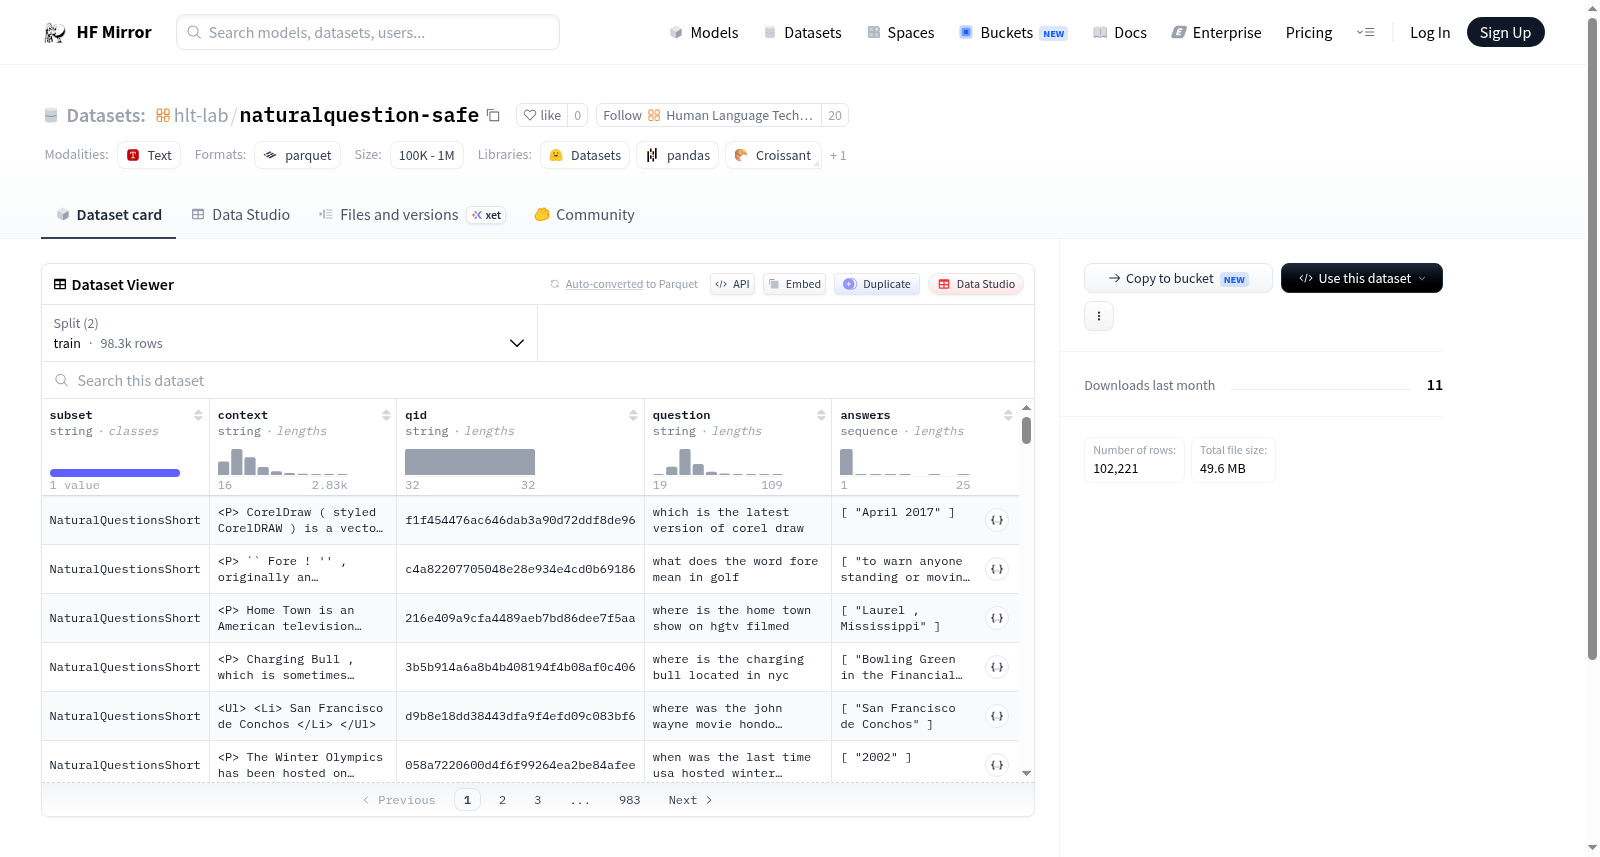
Task: Select the Dataset card tab
Action: [x=108, y=214]
